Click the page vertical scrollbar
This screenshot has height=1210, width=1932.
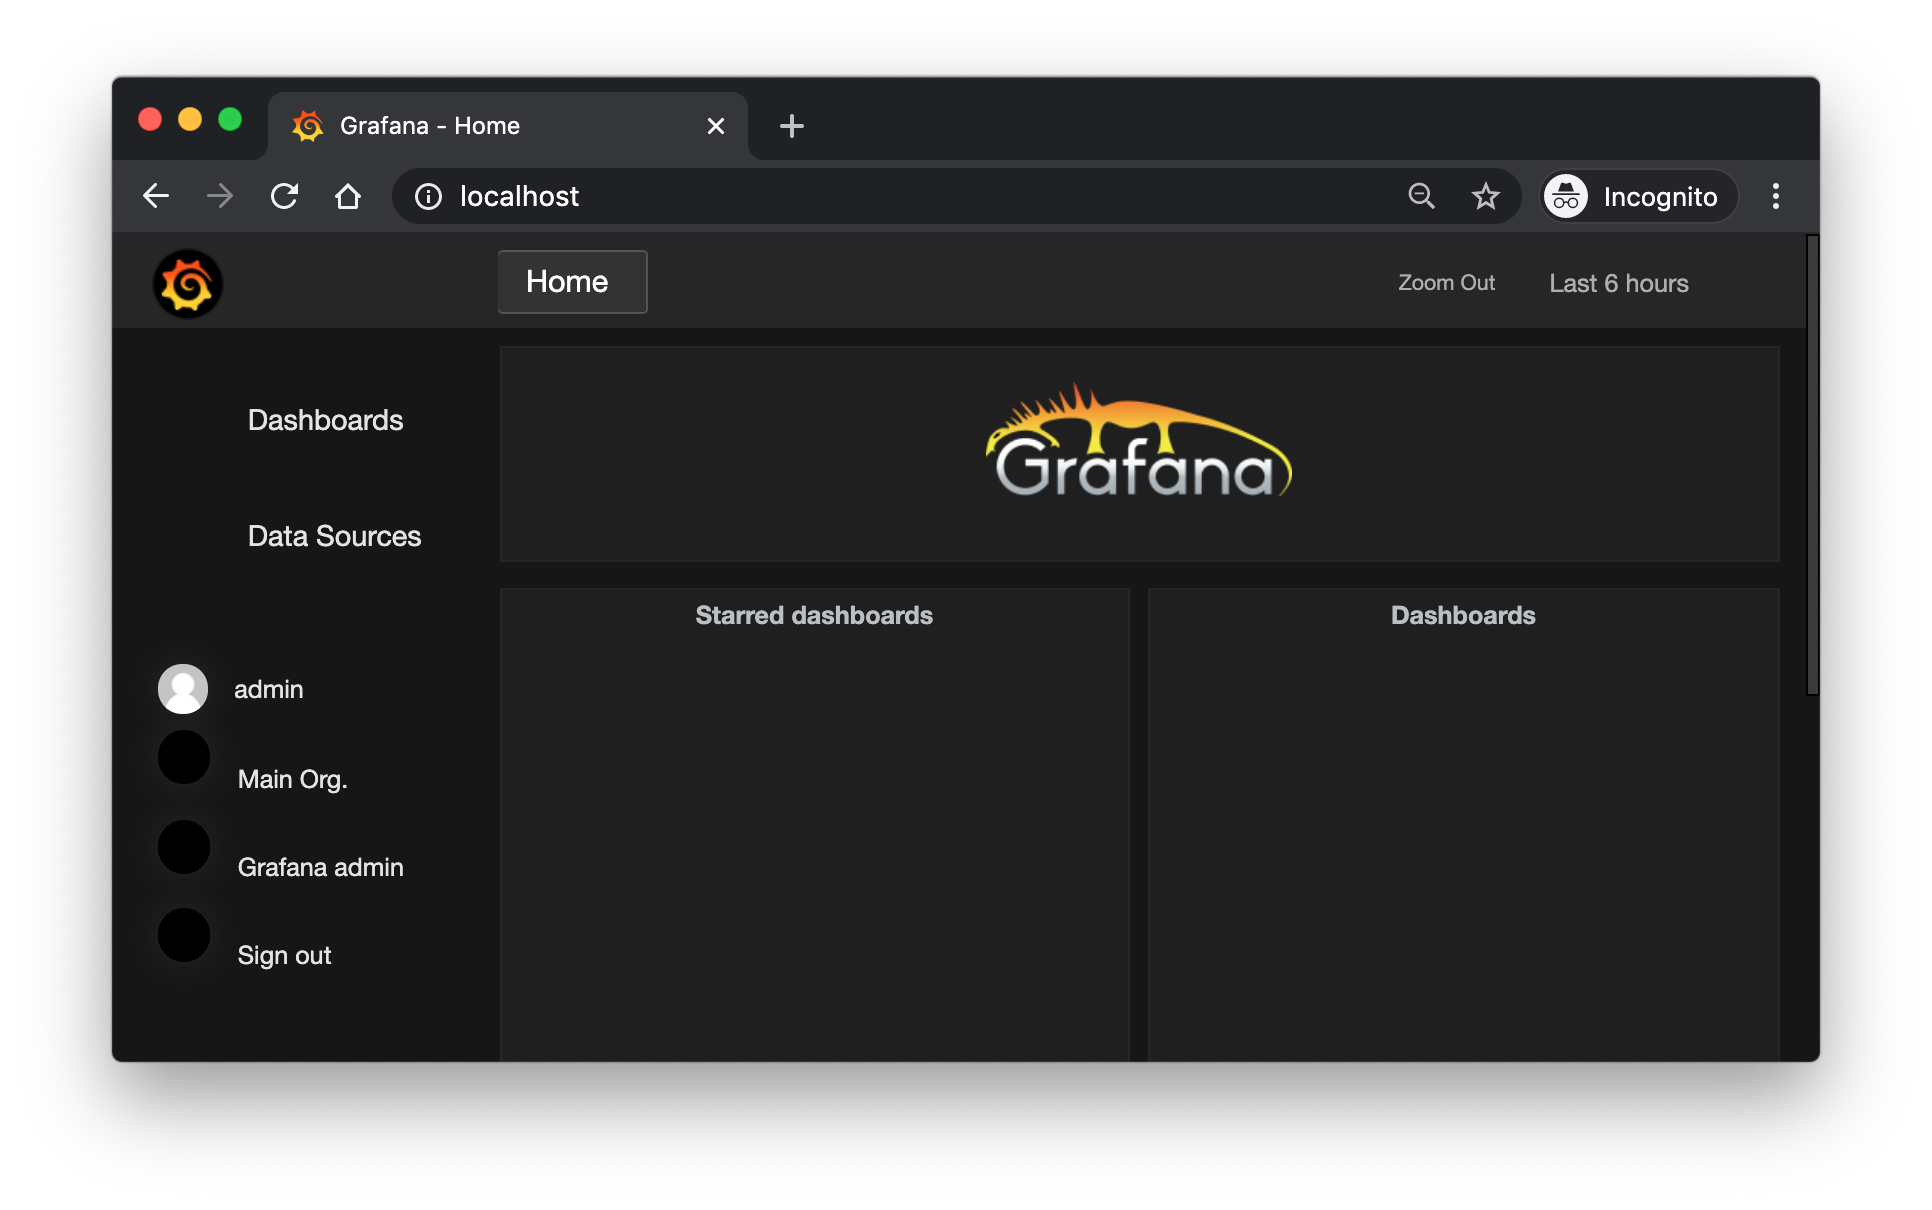coord(1812,465)
